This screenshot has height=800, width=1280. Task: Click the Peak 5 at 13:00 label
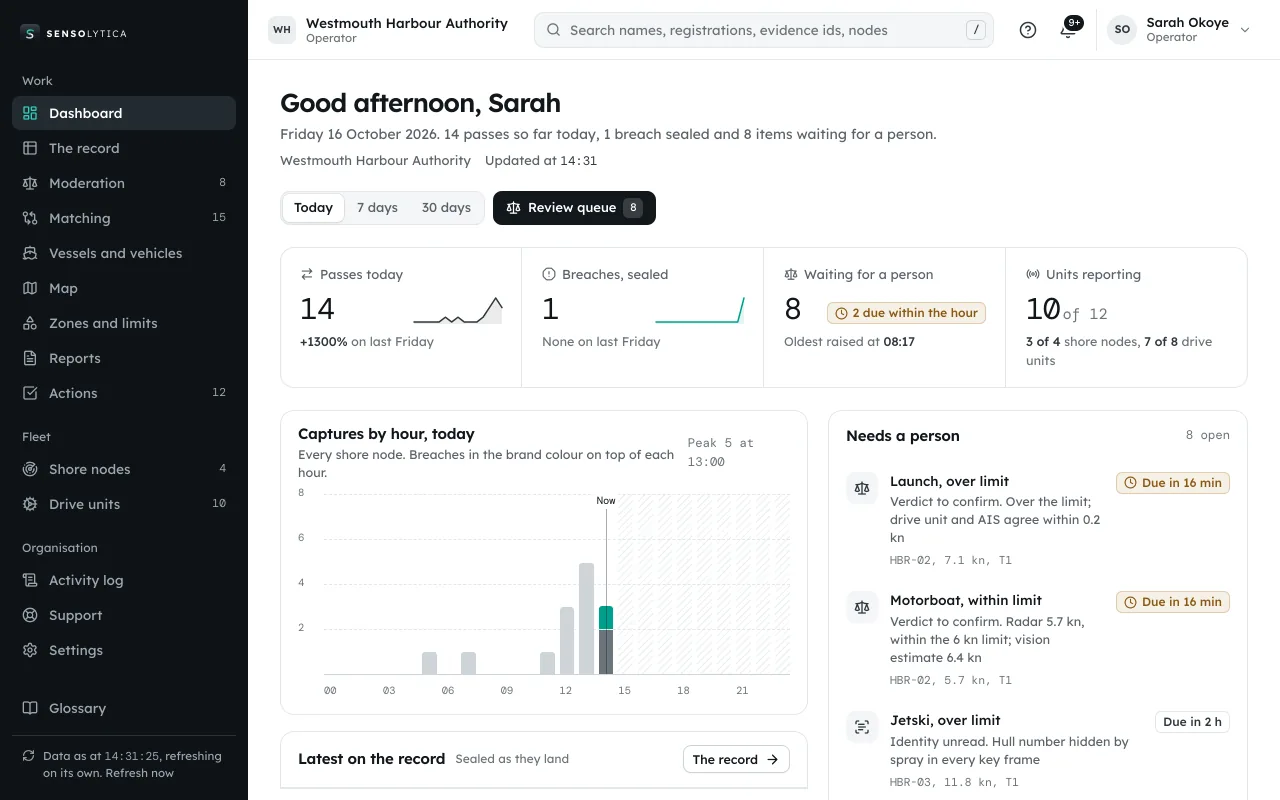click(x=722, y=452)
